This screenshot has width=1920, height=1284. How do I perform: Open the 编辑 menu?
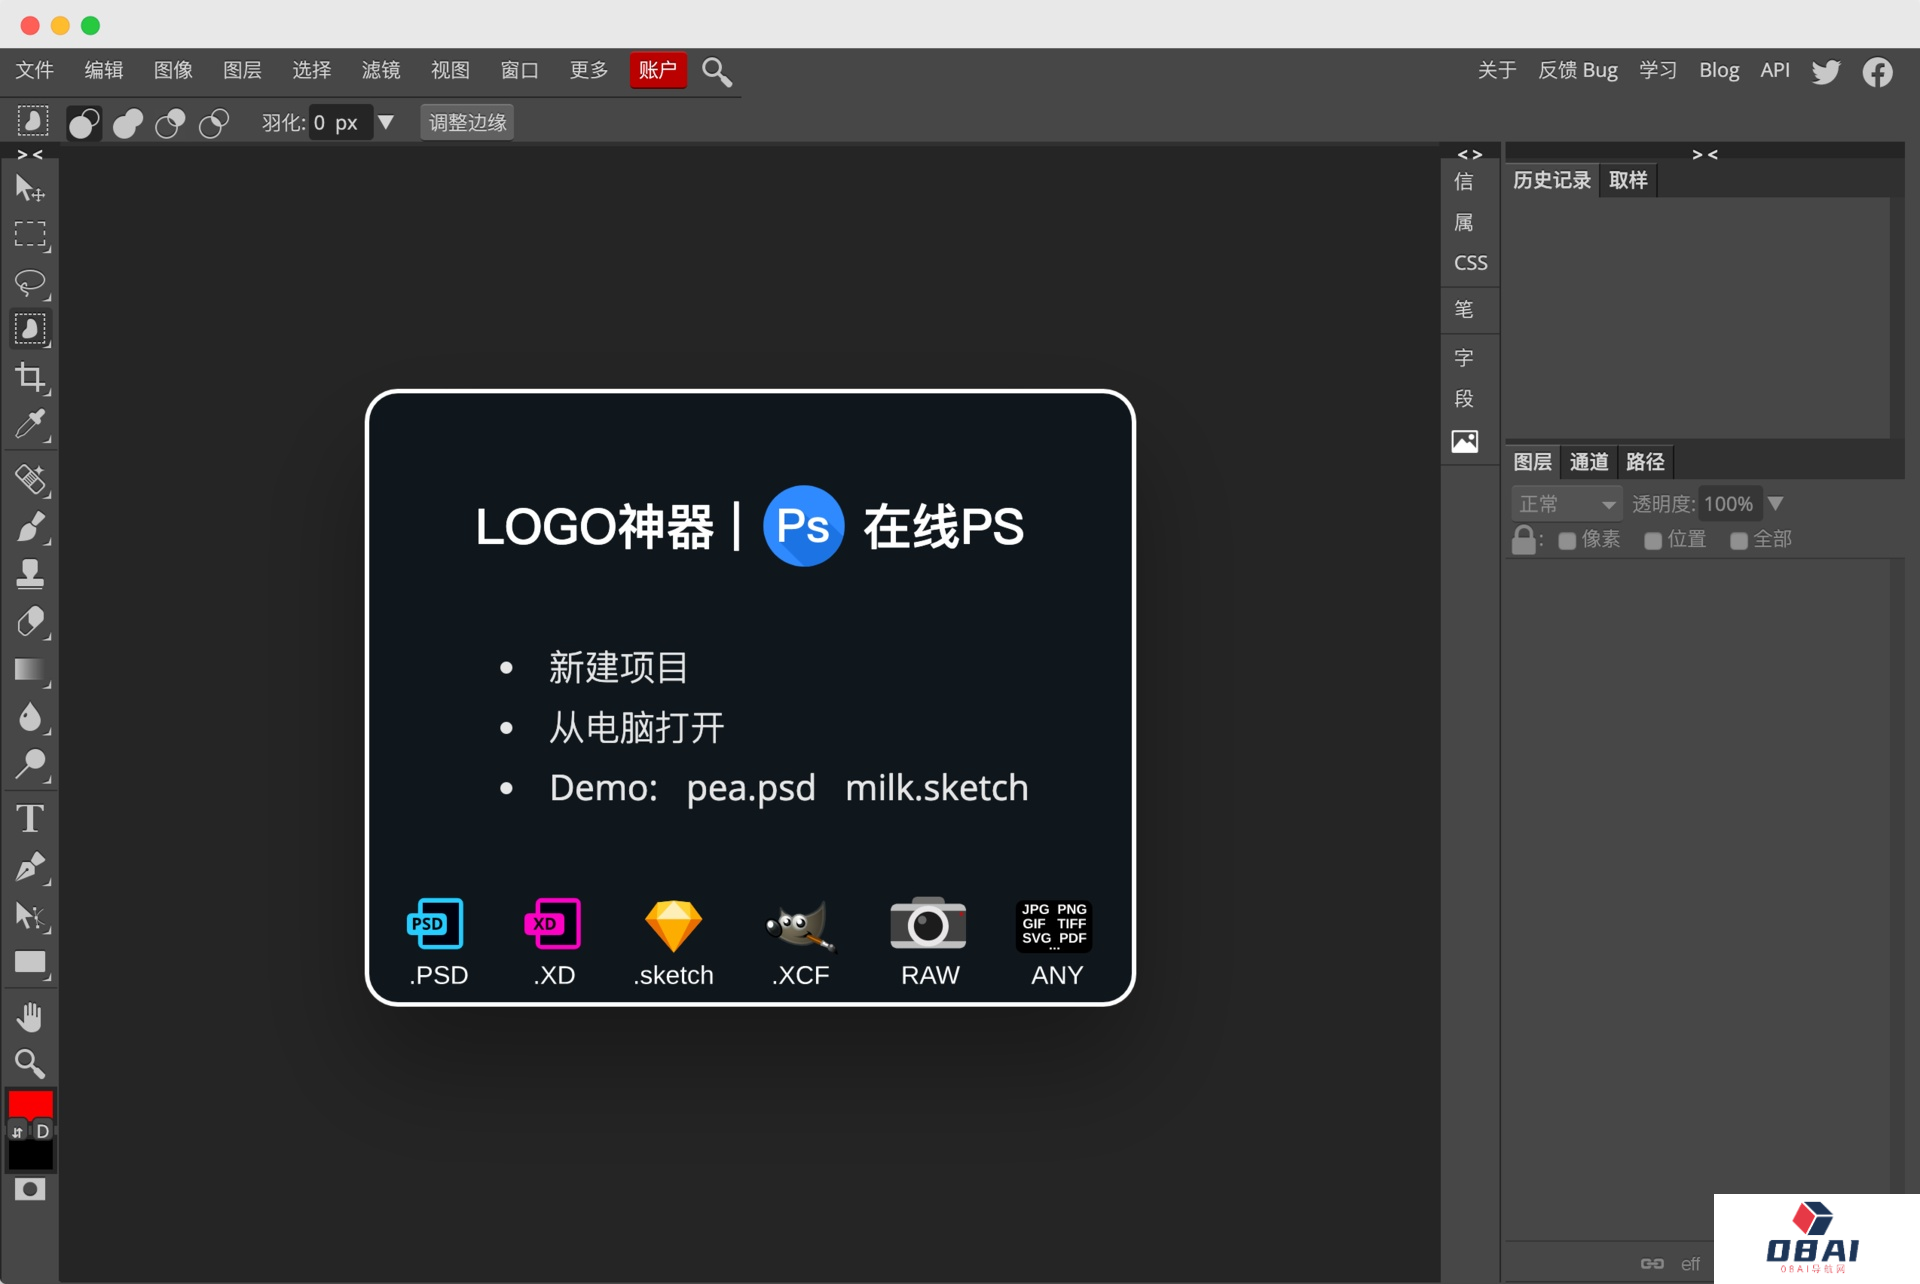pos(104,70)
